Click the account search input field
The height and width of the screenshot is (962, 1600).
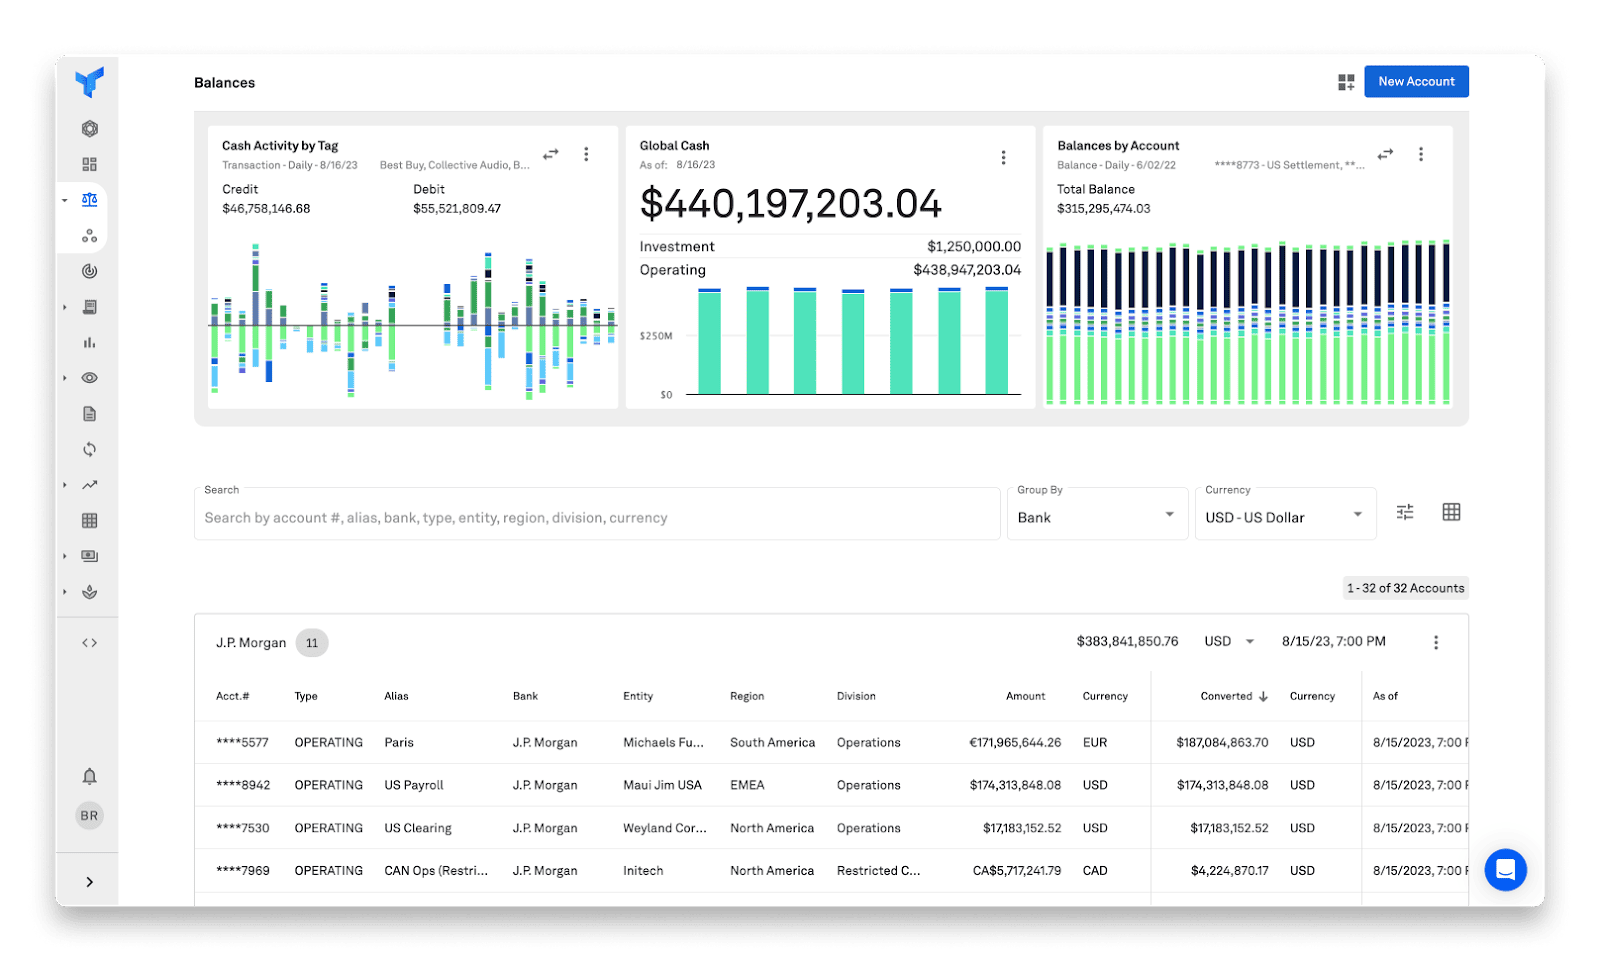(597, 518)
